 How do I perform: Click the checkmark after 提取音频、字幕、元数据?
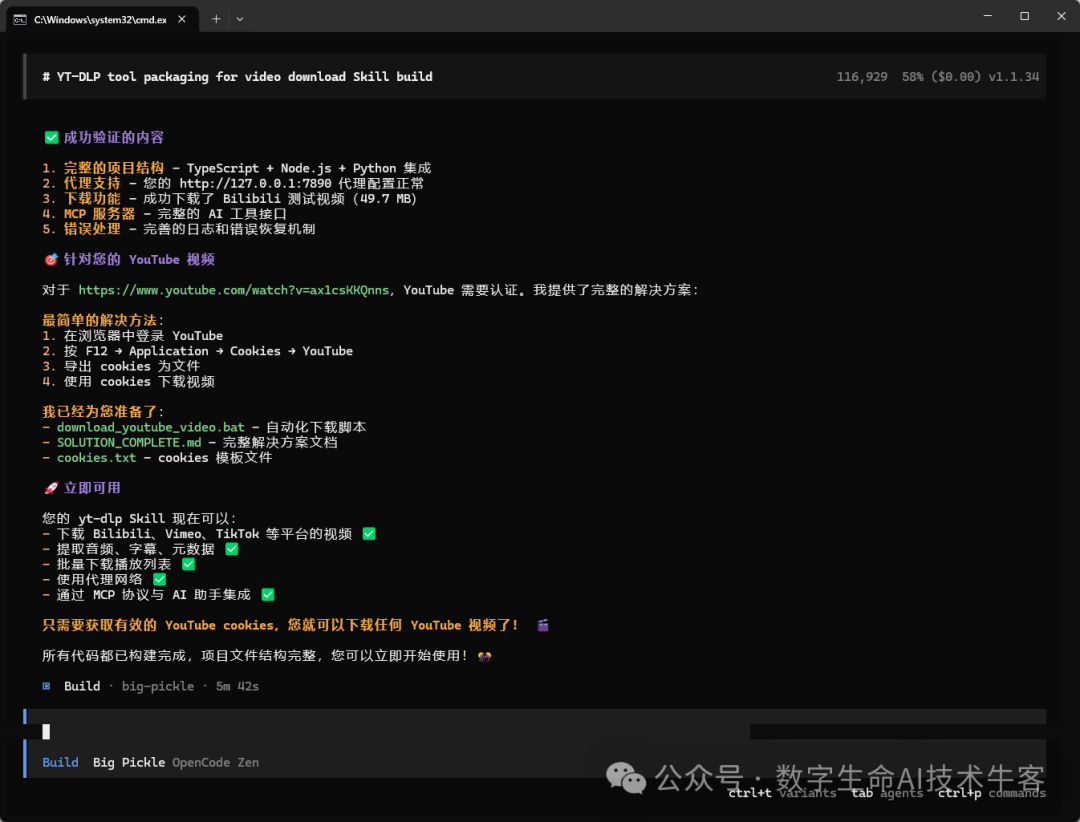[x=232, y=549]
